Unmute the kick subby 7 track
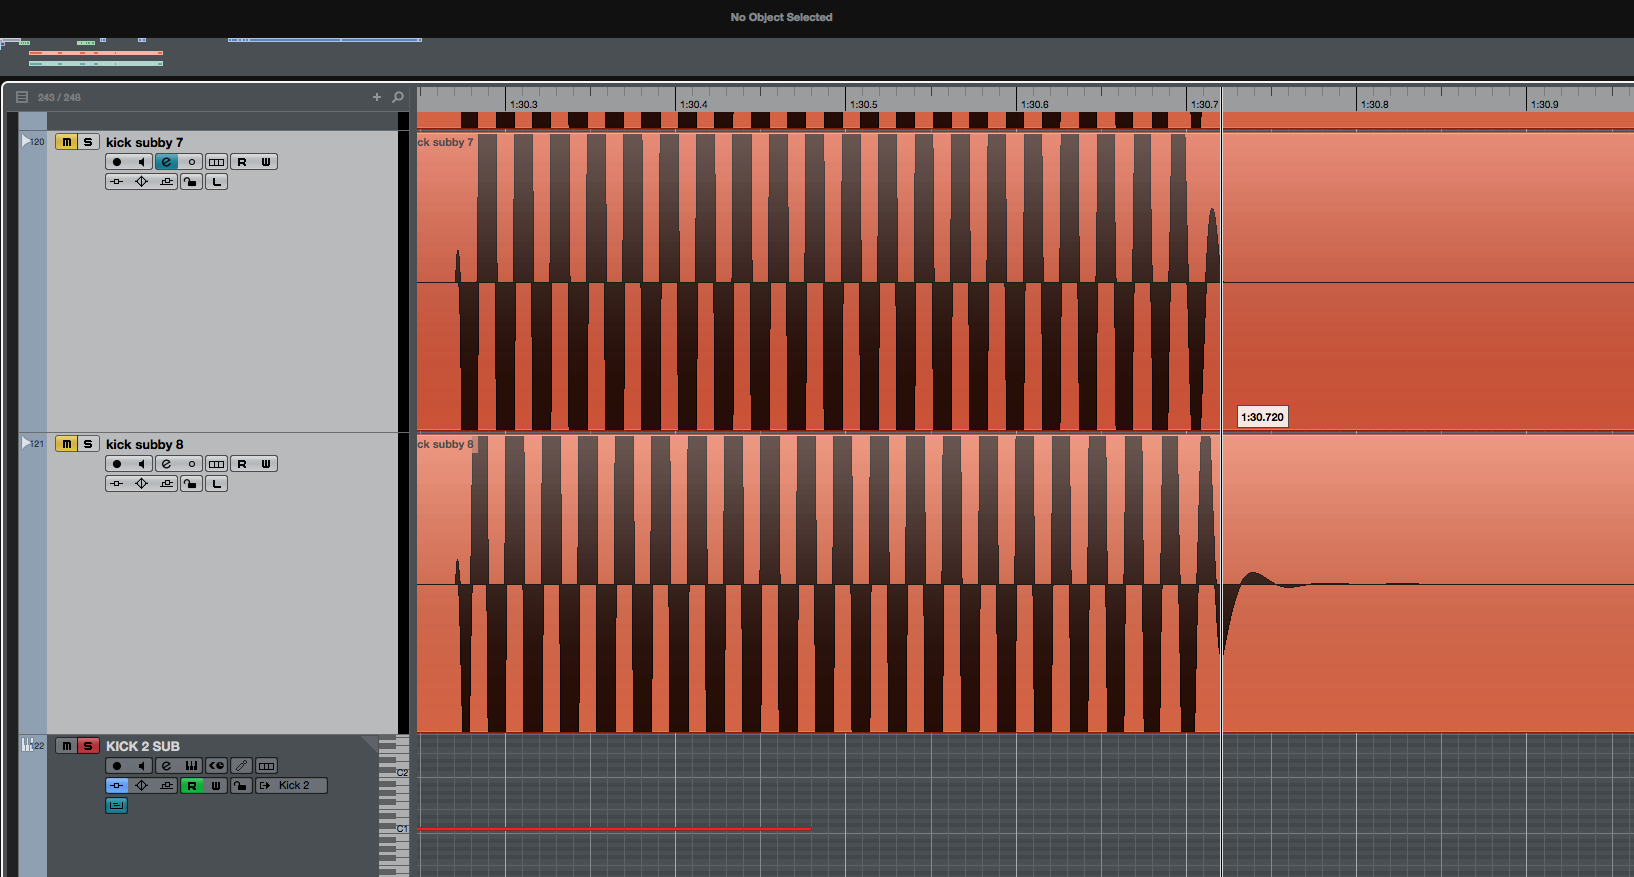Image resolution: width=1634 pixels, height=877 pixels. click(66, 142)
